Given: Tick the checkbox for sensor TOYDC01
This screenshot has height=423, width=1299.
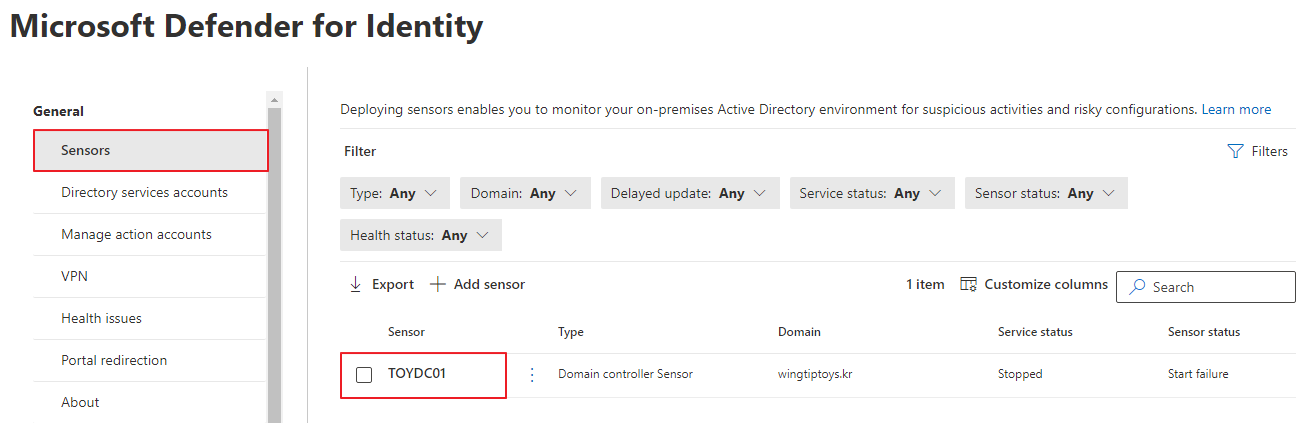Looking at the screenshot, I should click(364, 375).
